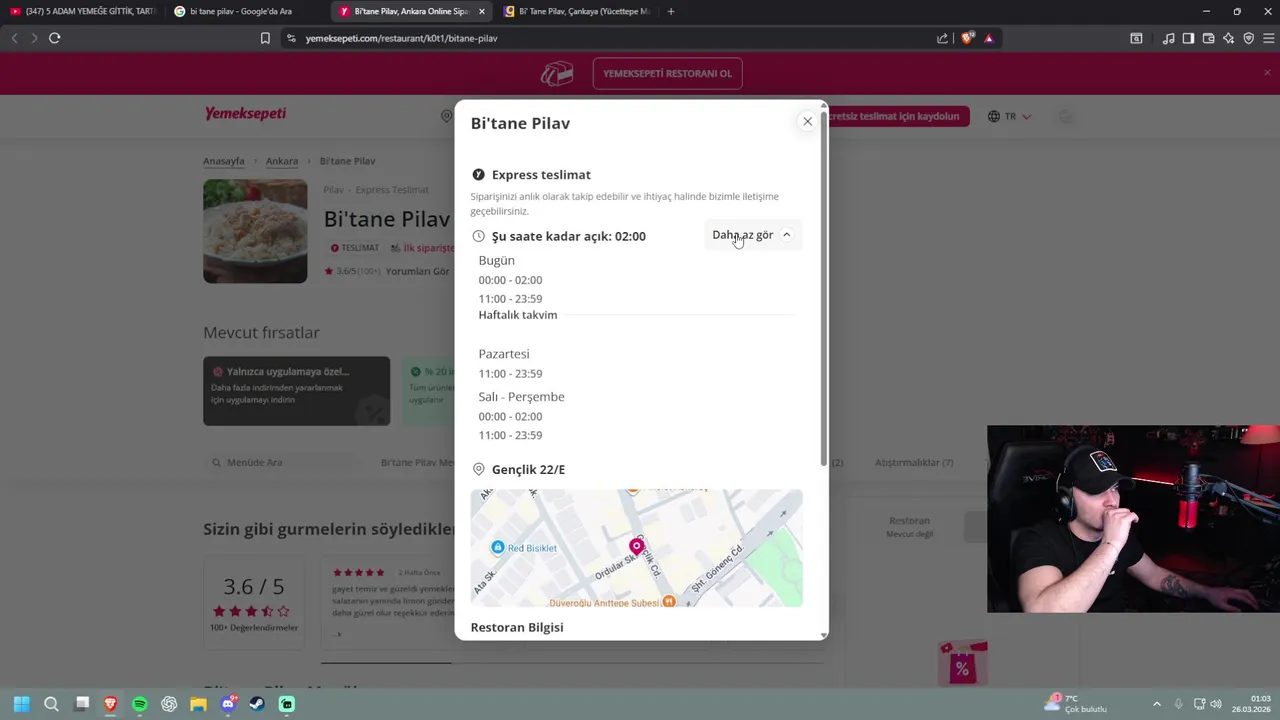
Task: Click the dialog's vertical scrollbar
Action: (824, 290)
